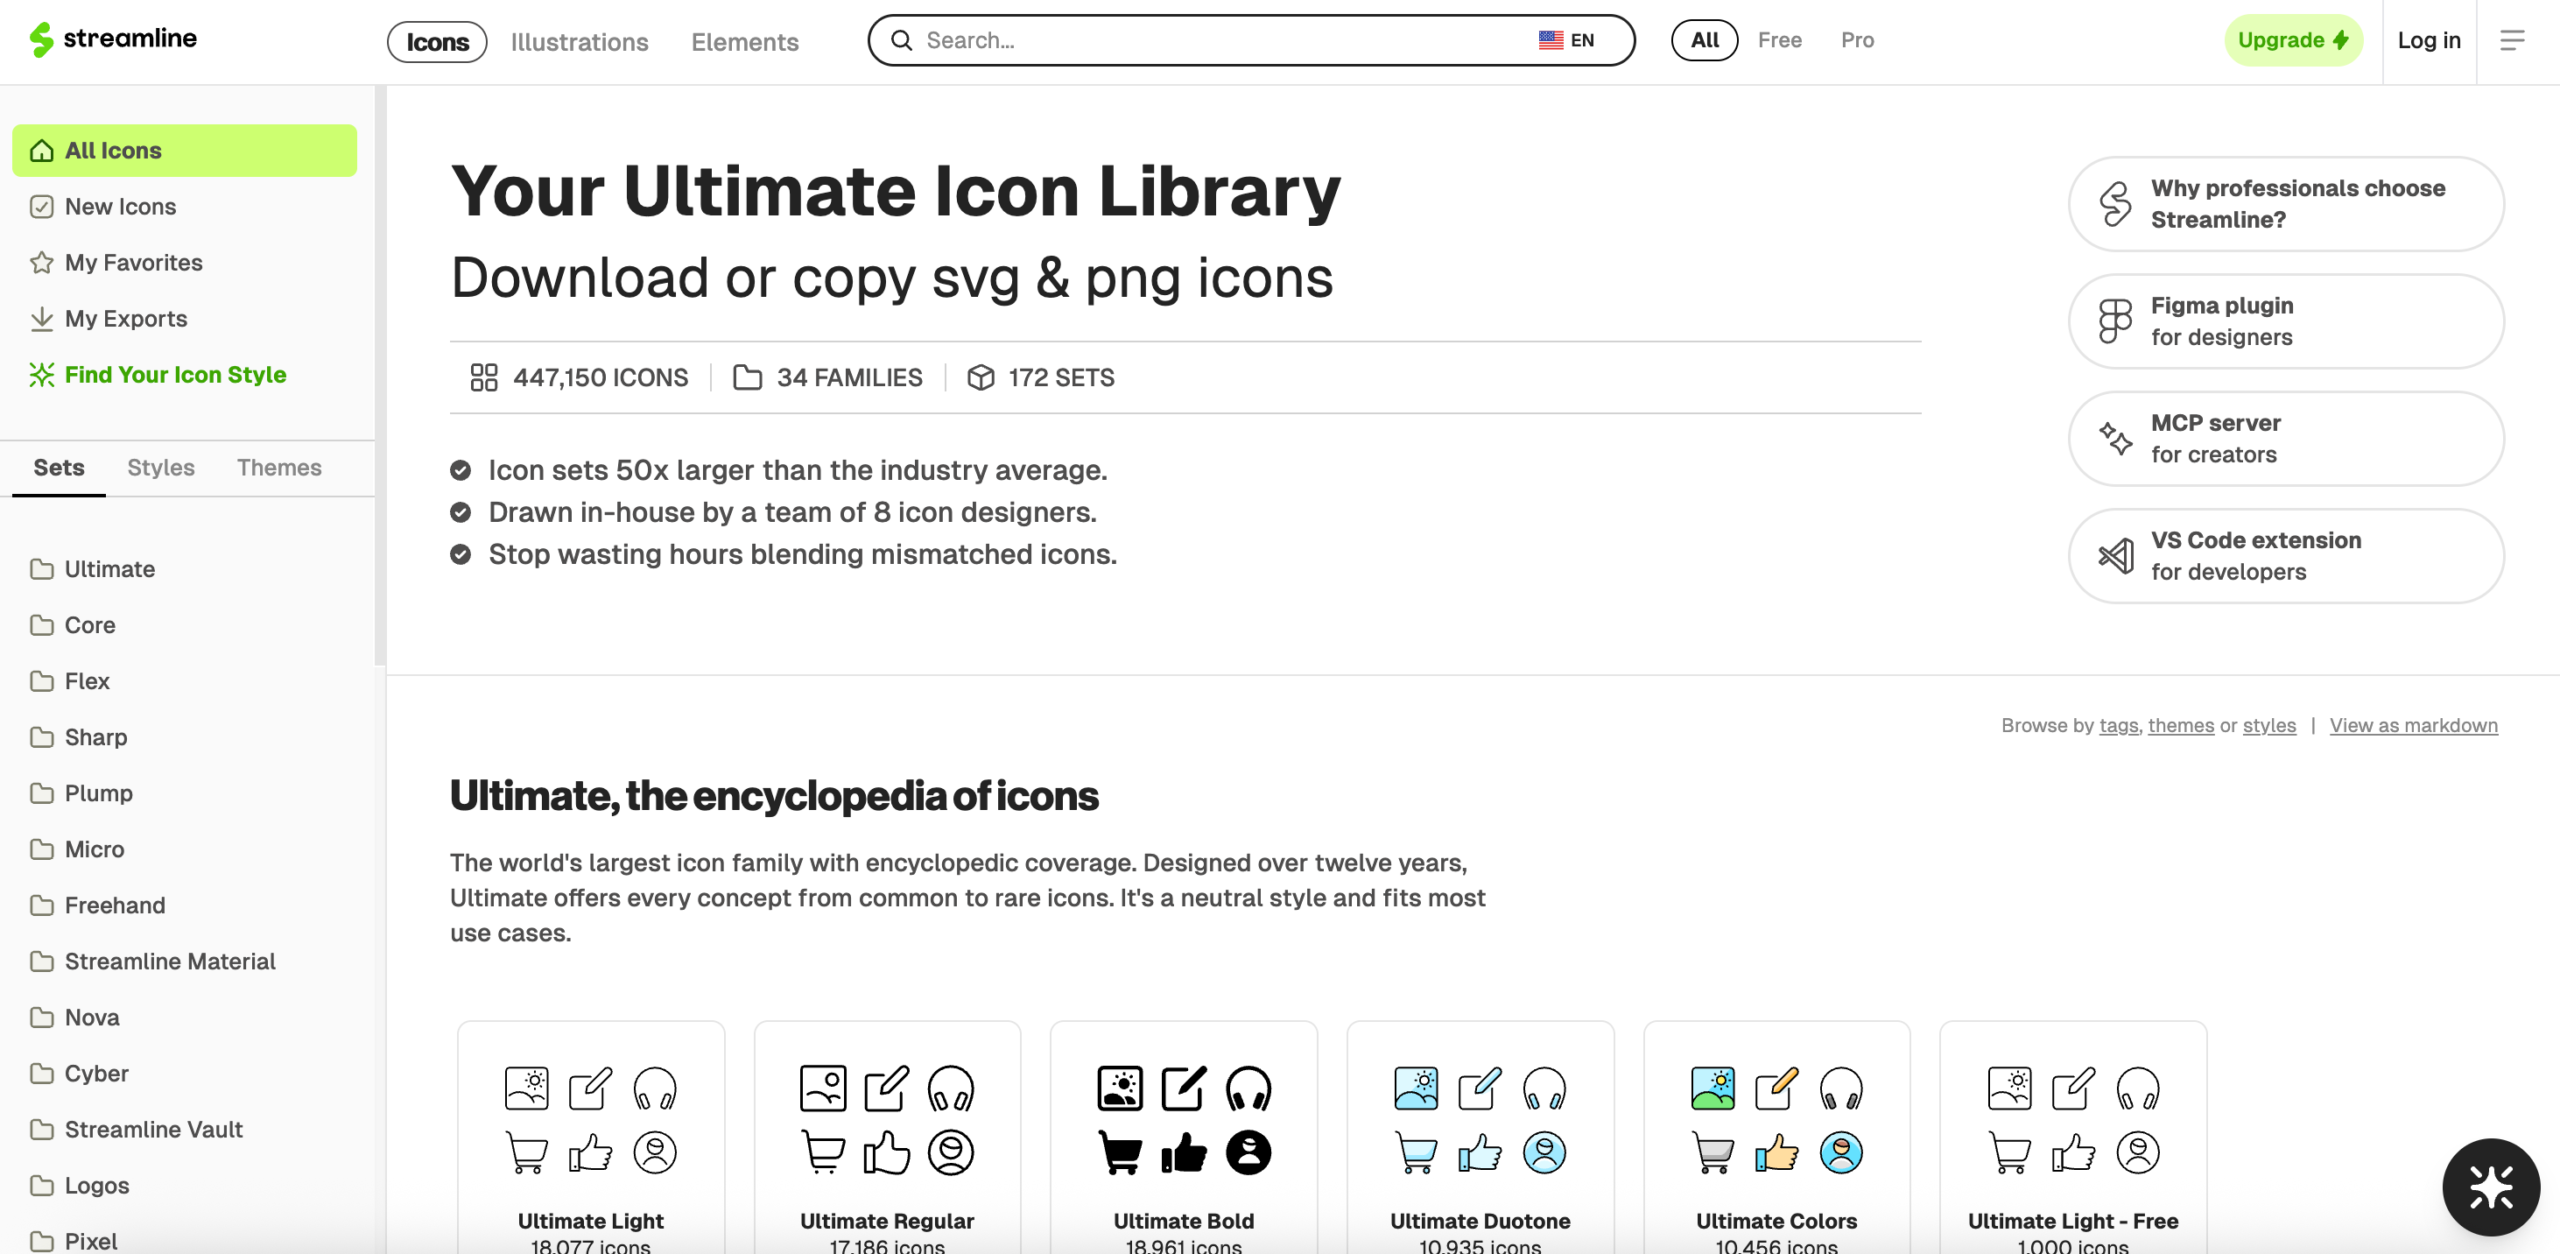Select the Themes sidebar tab
Screen dimensions: 2560x1254
click(x=279, y=467)
